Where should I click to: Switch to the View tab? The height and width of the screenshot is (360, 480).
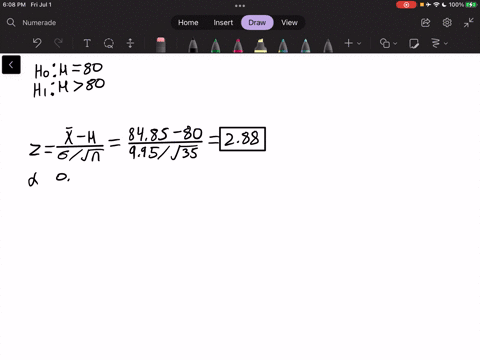coord(289,23)
